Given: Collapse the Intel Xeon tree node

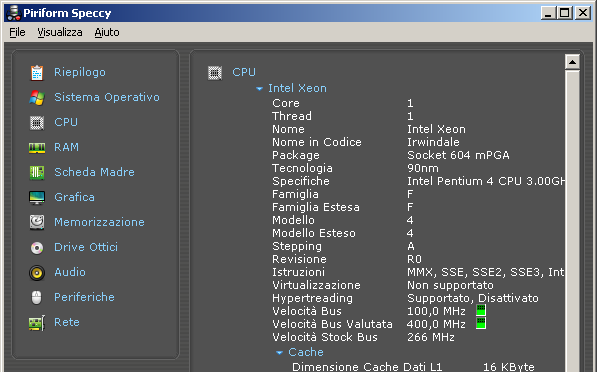Looking at the screenshot, I should (x=259, y=89).
